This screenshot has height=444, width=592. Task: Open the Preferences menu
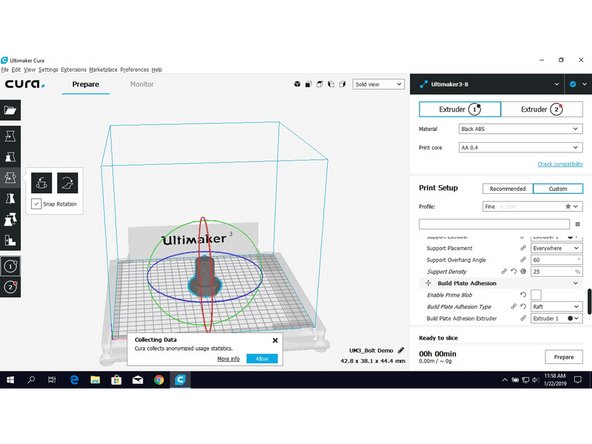pyautogui.click(x=134, y=70)
